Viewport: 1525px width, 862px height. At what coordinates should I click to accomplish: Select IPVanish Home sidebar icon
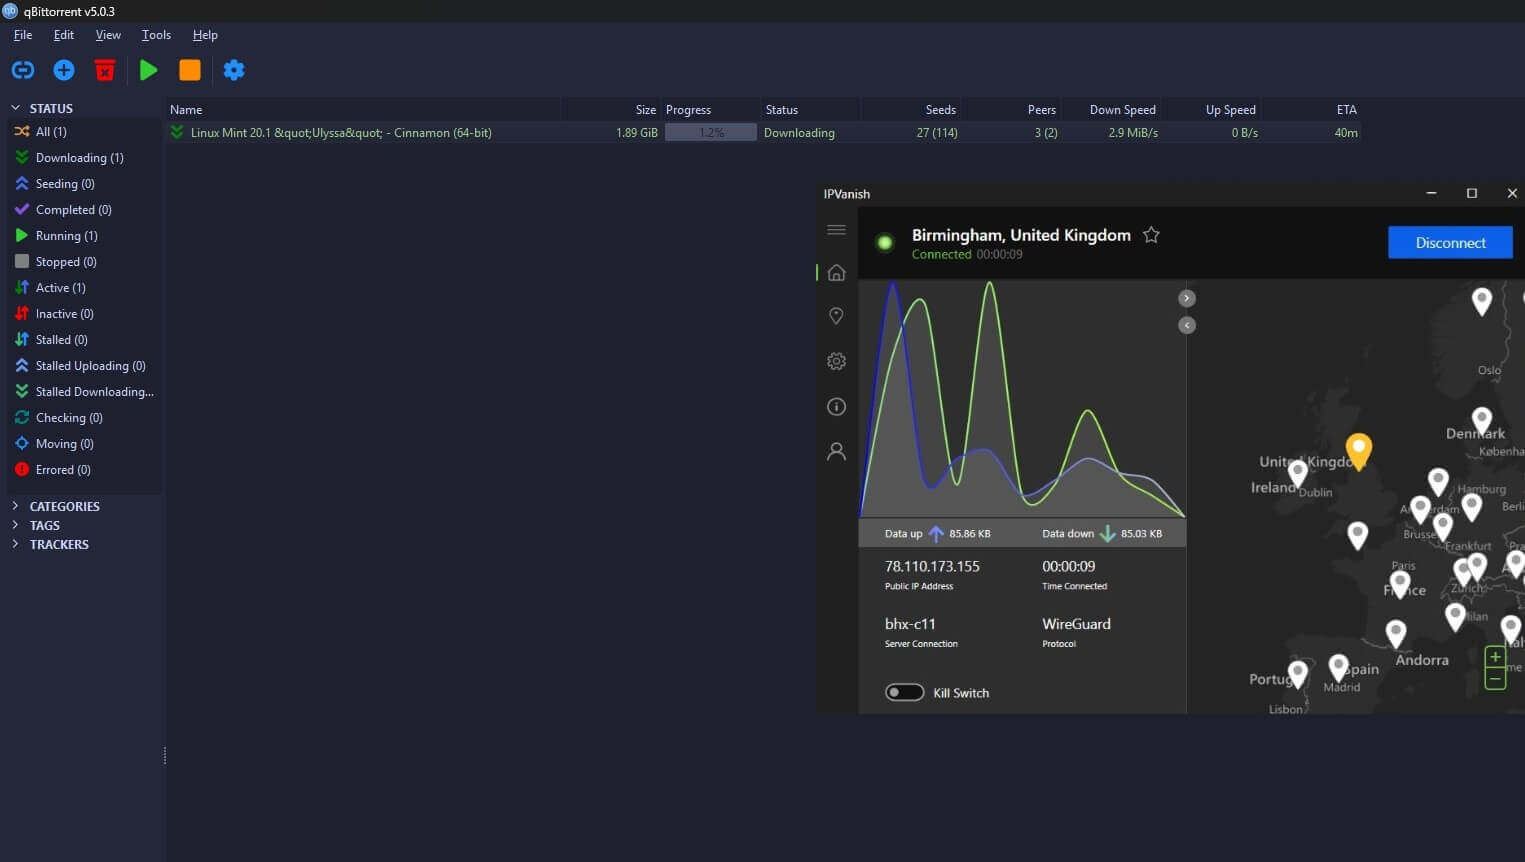click(837, 272)
